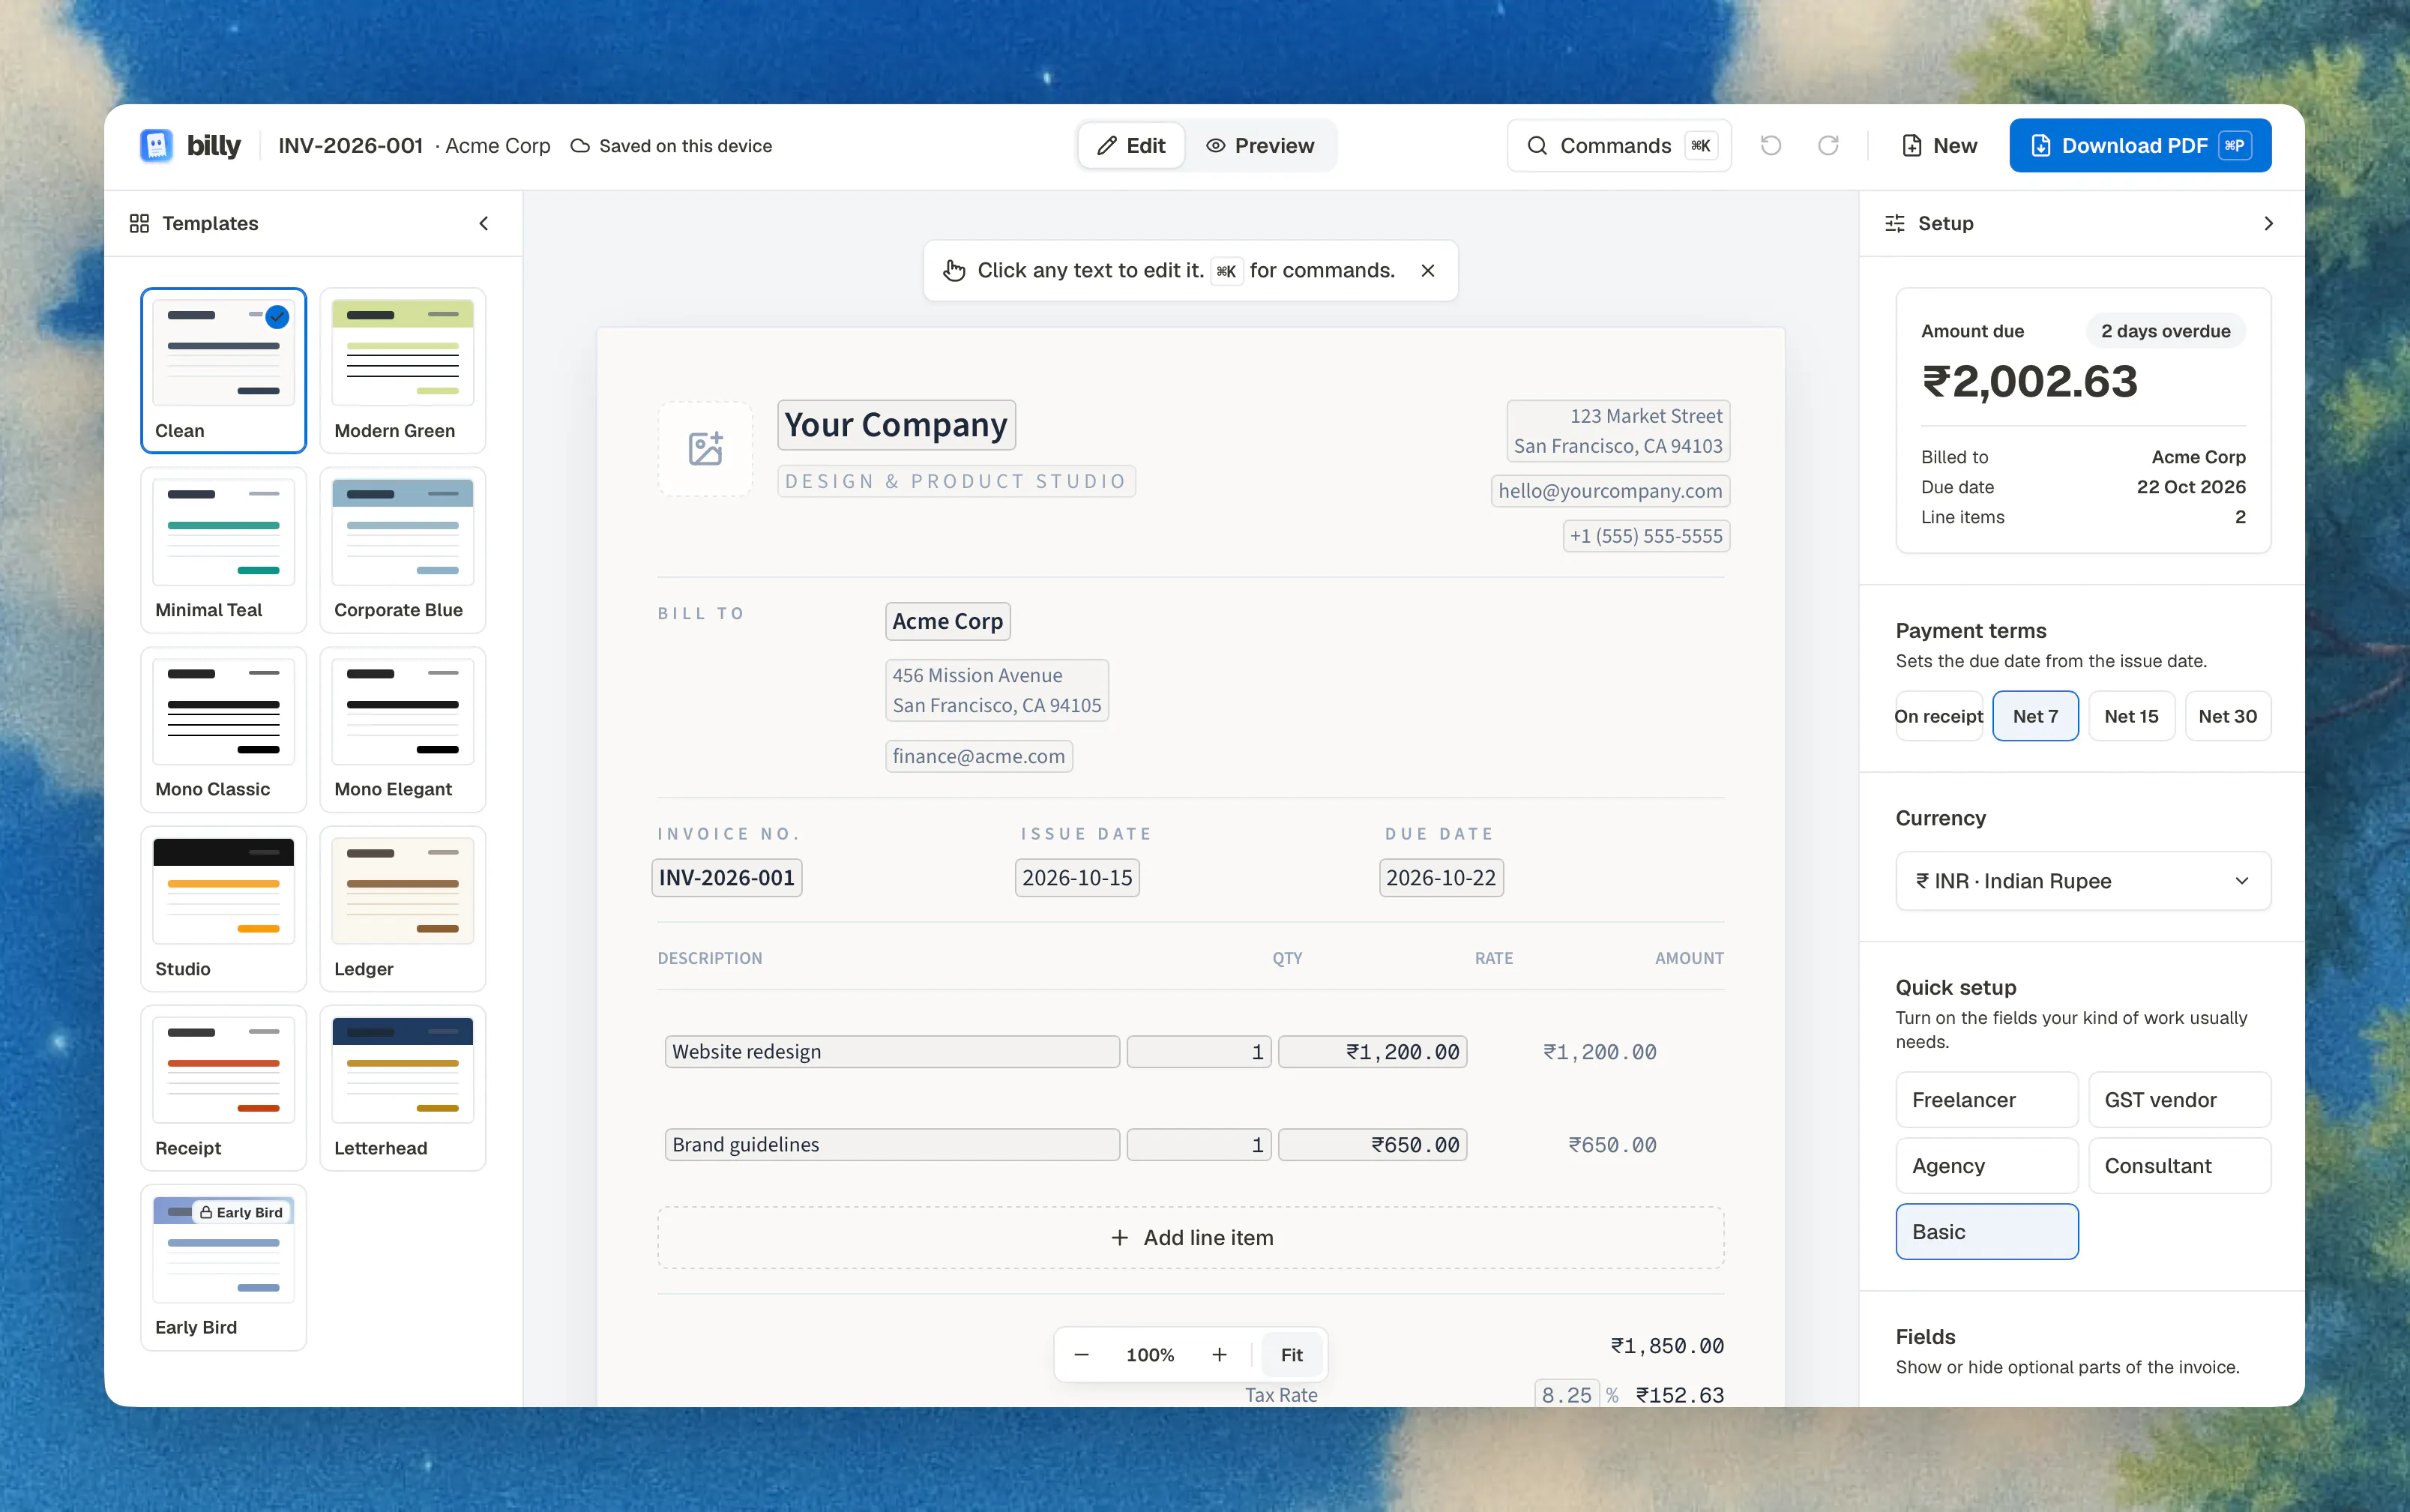
Task: Click the pointing hand hint icon
Action: click(x=954, y=270)
